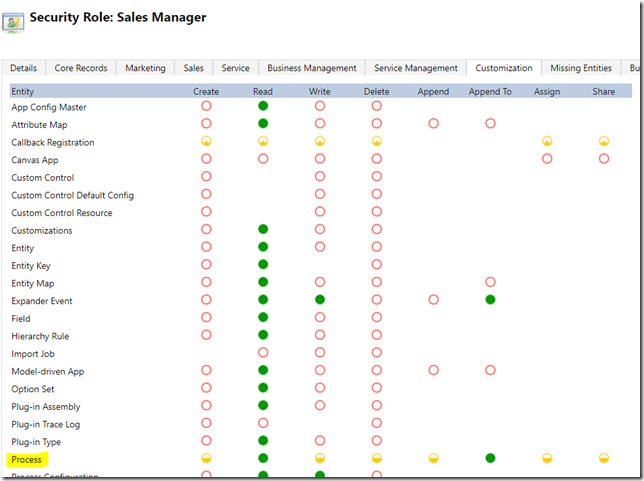Select the Customization tab
Screen dimensions: 644x481
pos(504,68)
